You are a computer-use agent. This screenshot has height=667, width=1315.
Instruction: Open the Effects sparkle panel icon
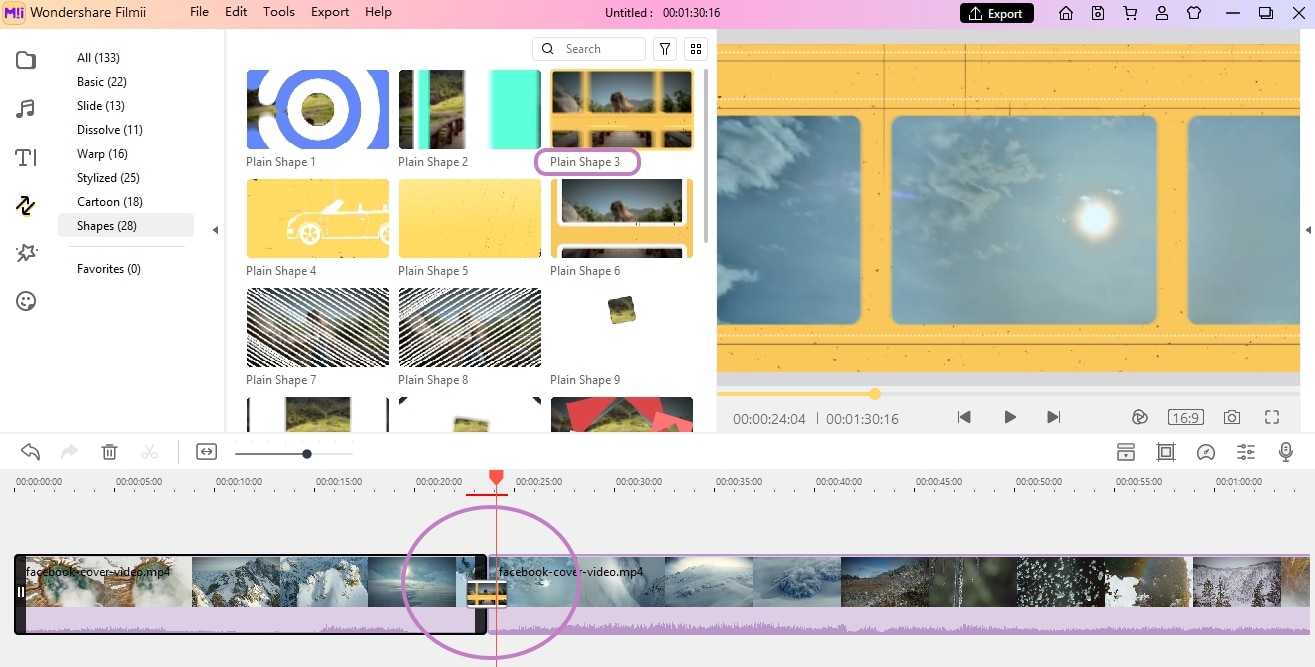26,253
